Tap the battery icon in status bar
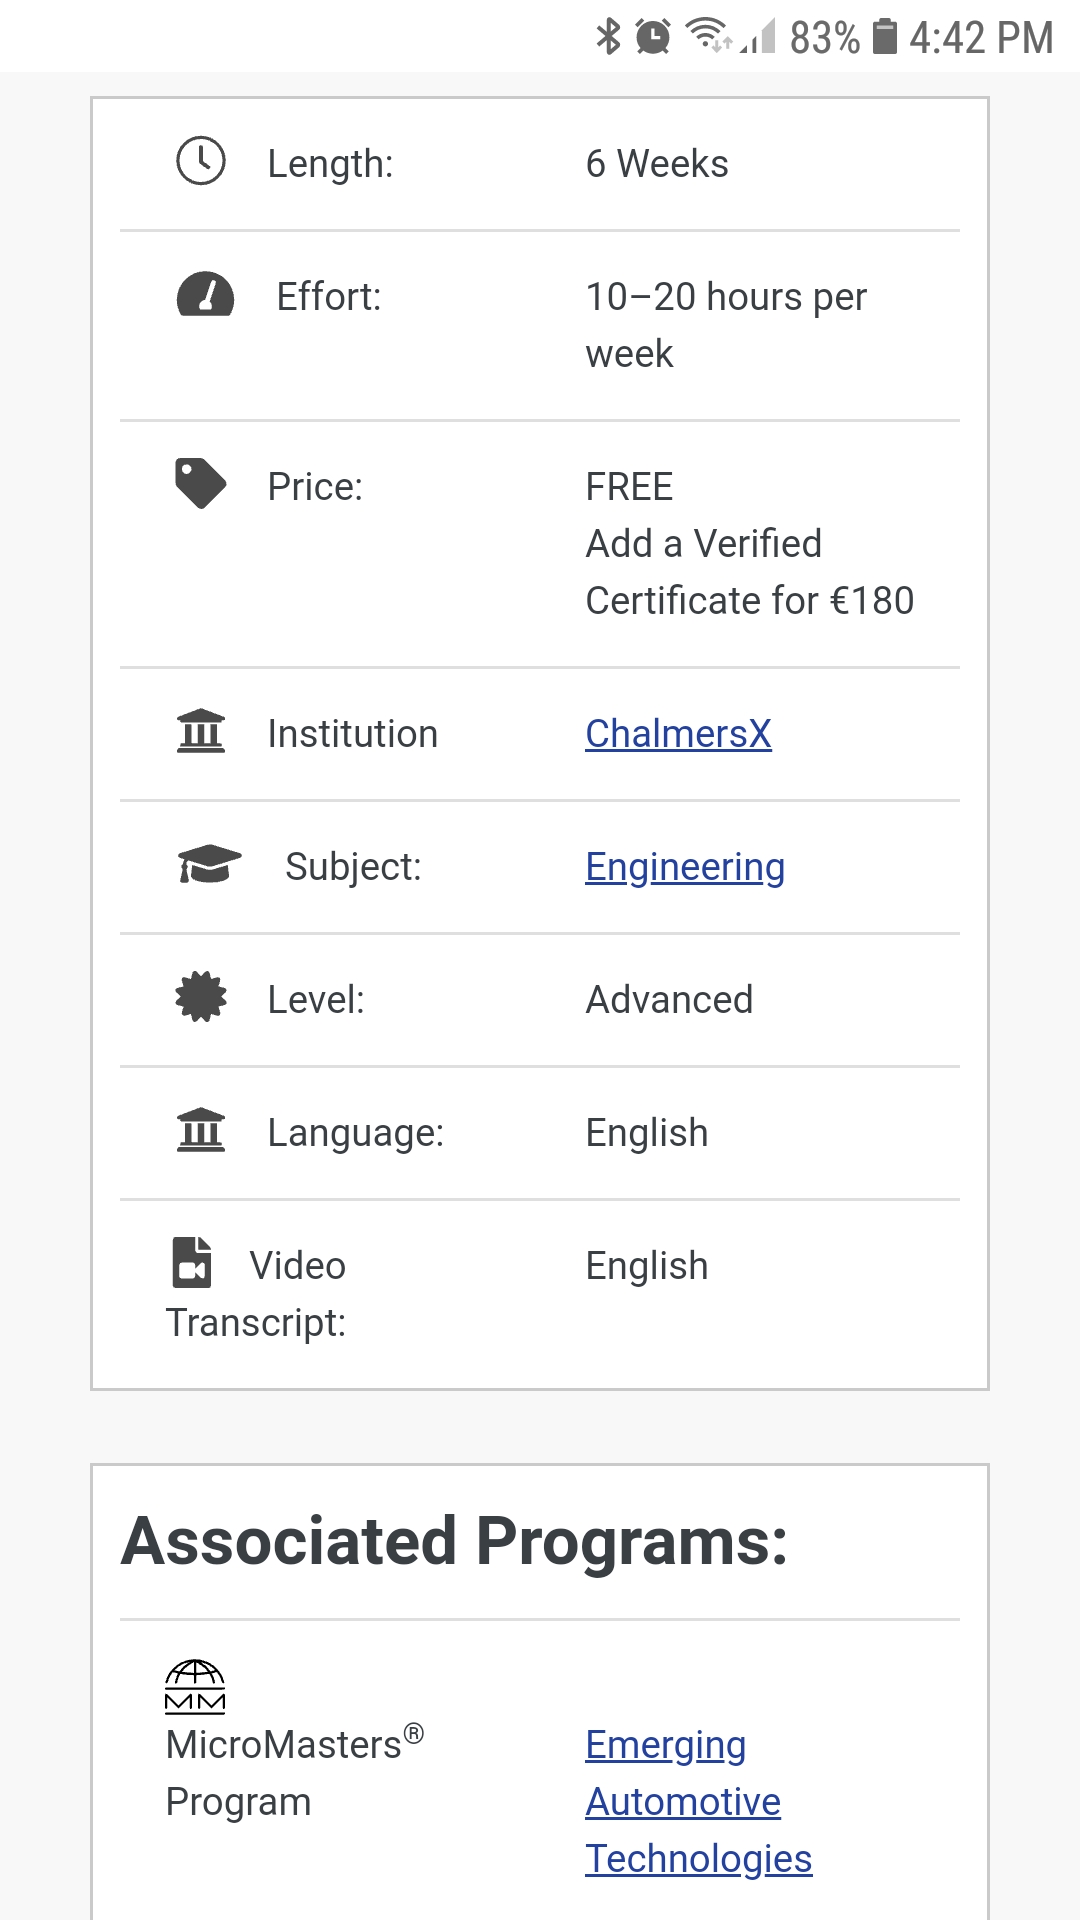The height and width of the screenshot is (1920, 1080). 885,36
